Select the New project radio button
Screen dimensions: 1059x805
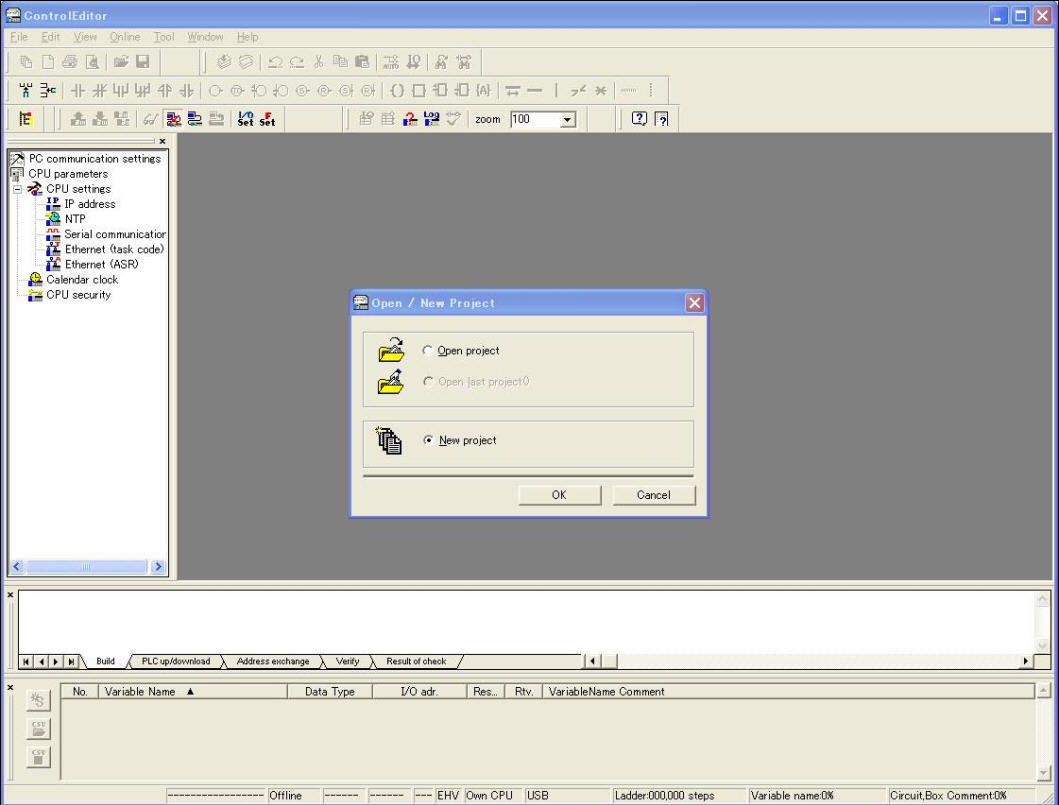(x=429, y=441)
